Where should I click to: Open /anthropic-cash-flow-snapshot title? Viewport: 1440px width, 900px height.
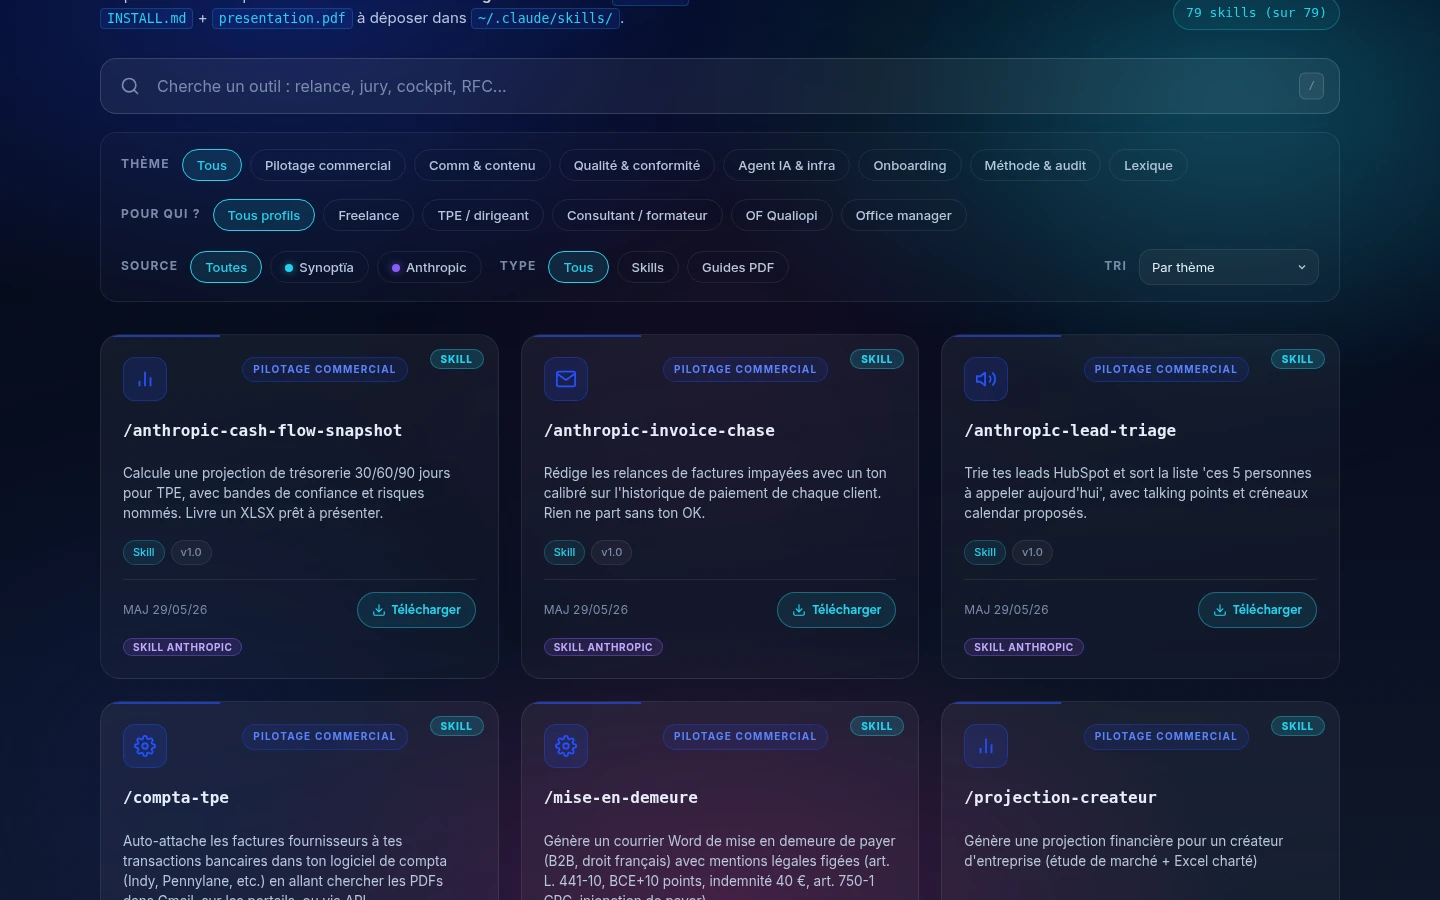click(263, 431)
